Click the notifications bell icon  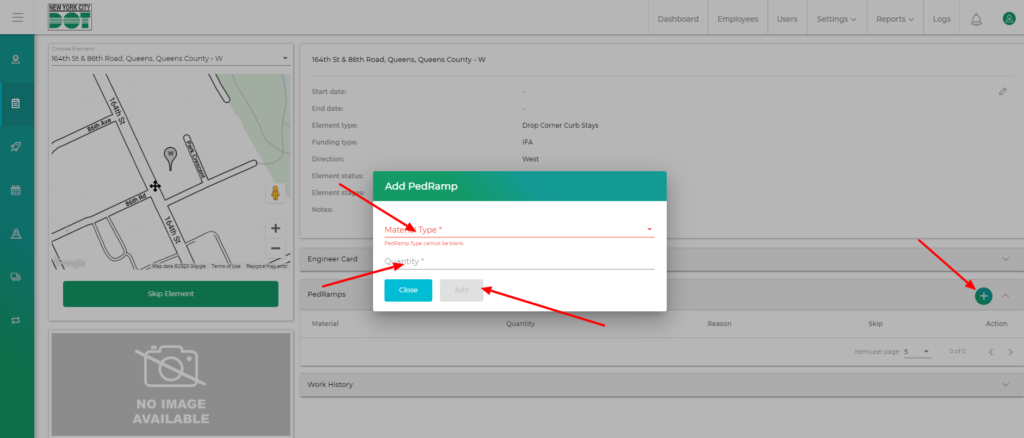coord(976,19)
